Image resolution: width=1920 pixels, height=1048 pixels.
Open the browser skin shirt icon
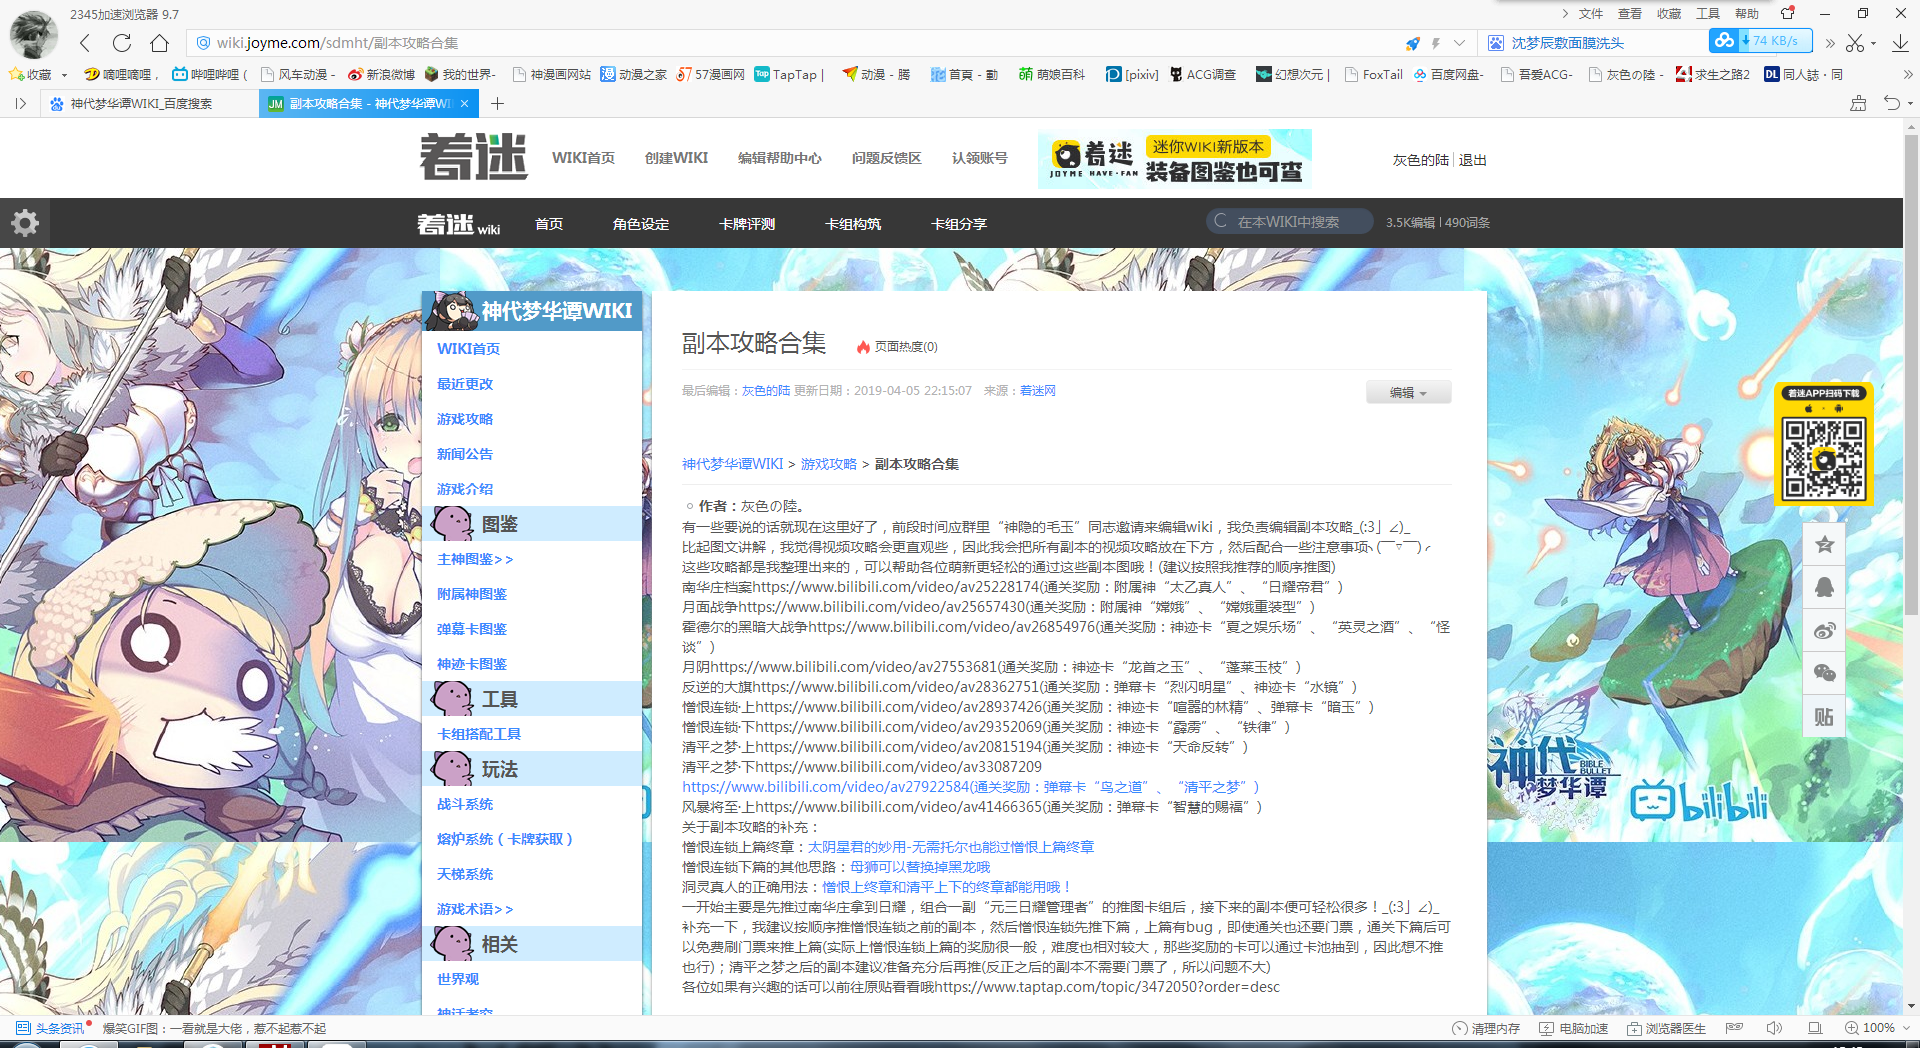1788,13
